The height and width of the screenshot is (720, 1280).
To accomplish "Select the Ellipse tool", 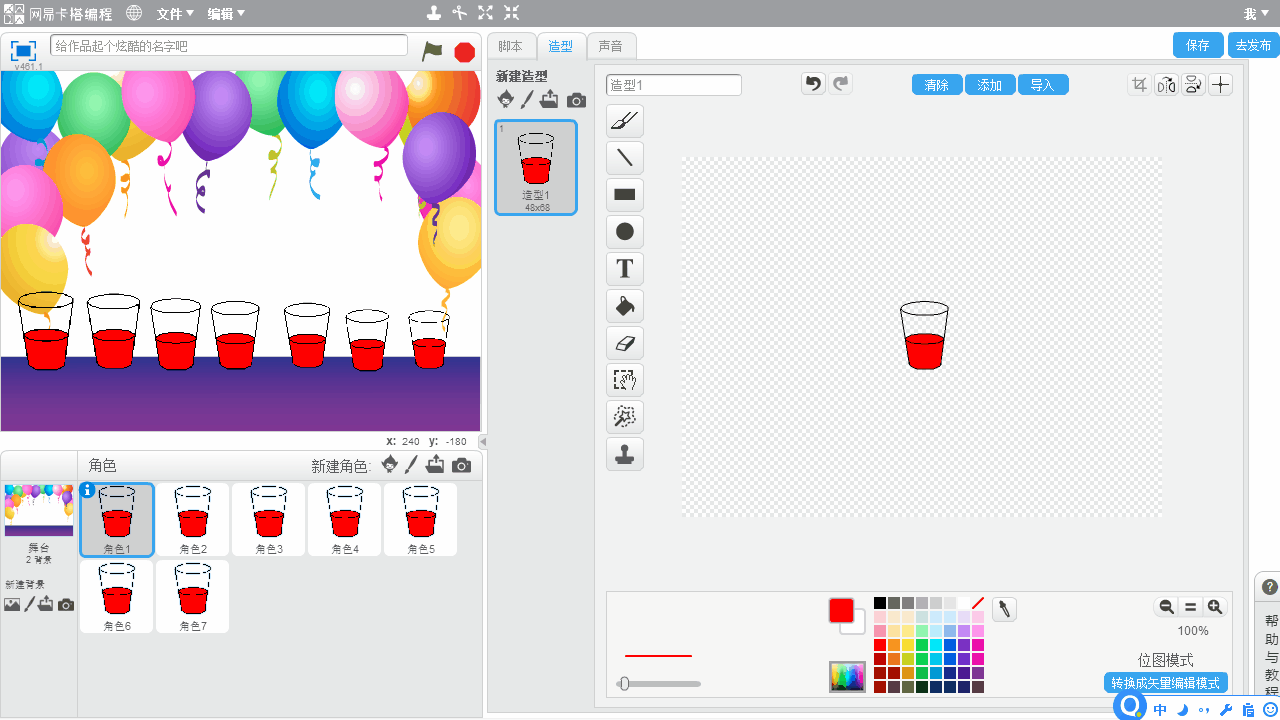I will 625,232.
